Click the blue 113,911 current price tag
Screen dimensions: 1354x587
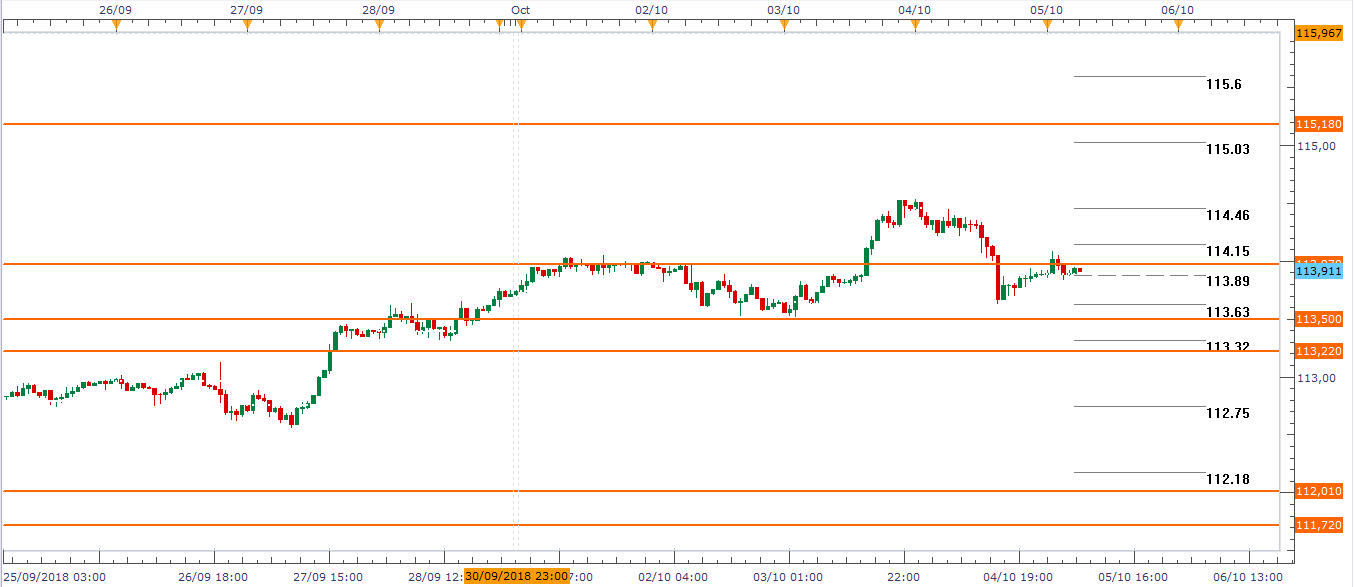tap(1318, 270)
